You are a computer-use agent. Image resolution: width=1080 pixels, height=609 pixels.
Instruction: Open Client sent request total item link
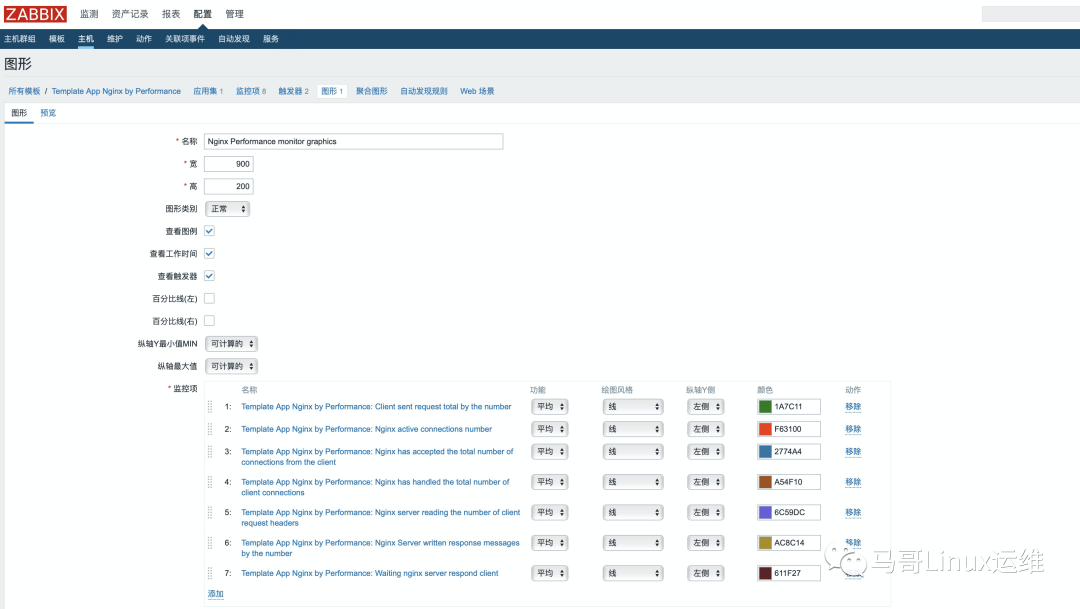[376, 406]
